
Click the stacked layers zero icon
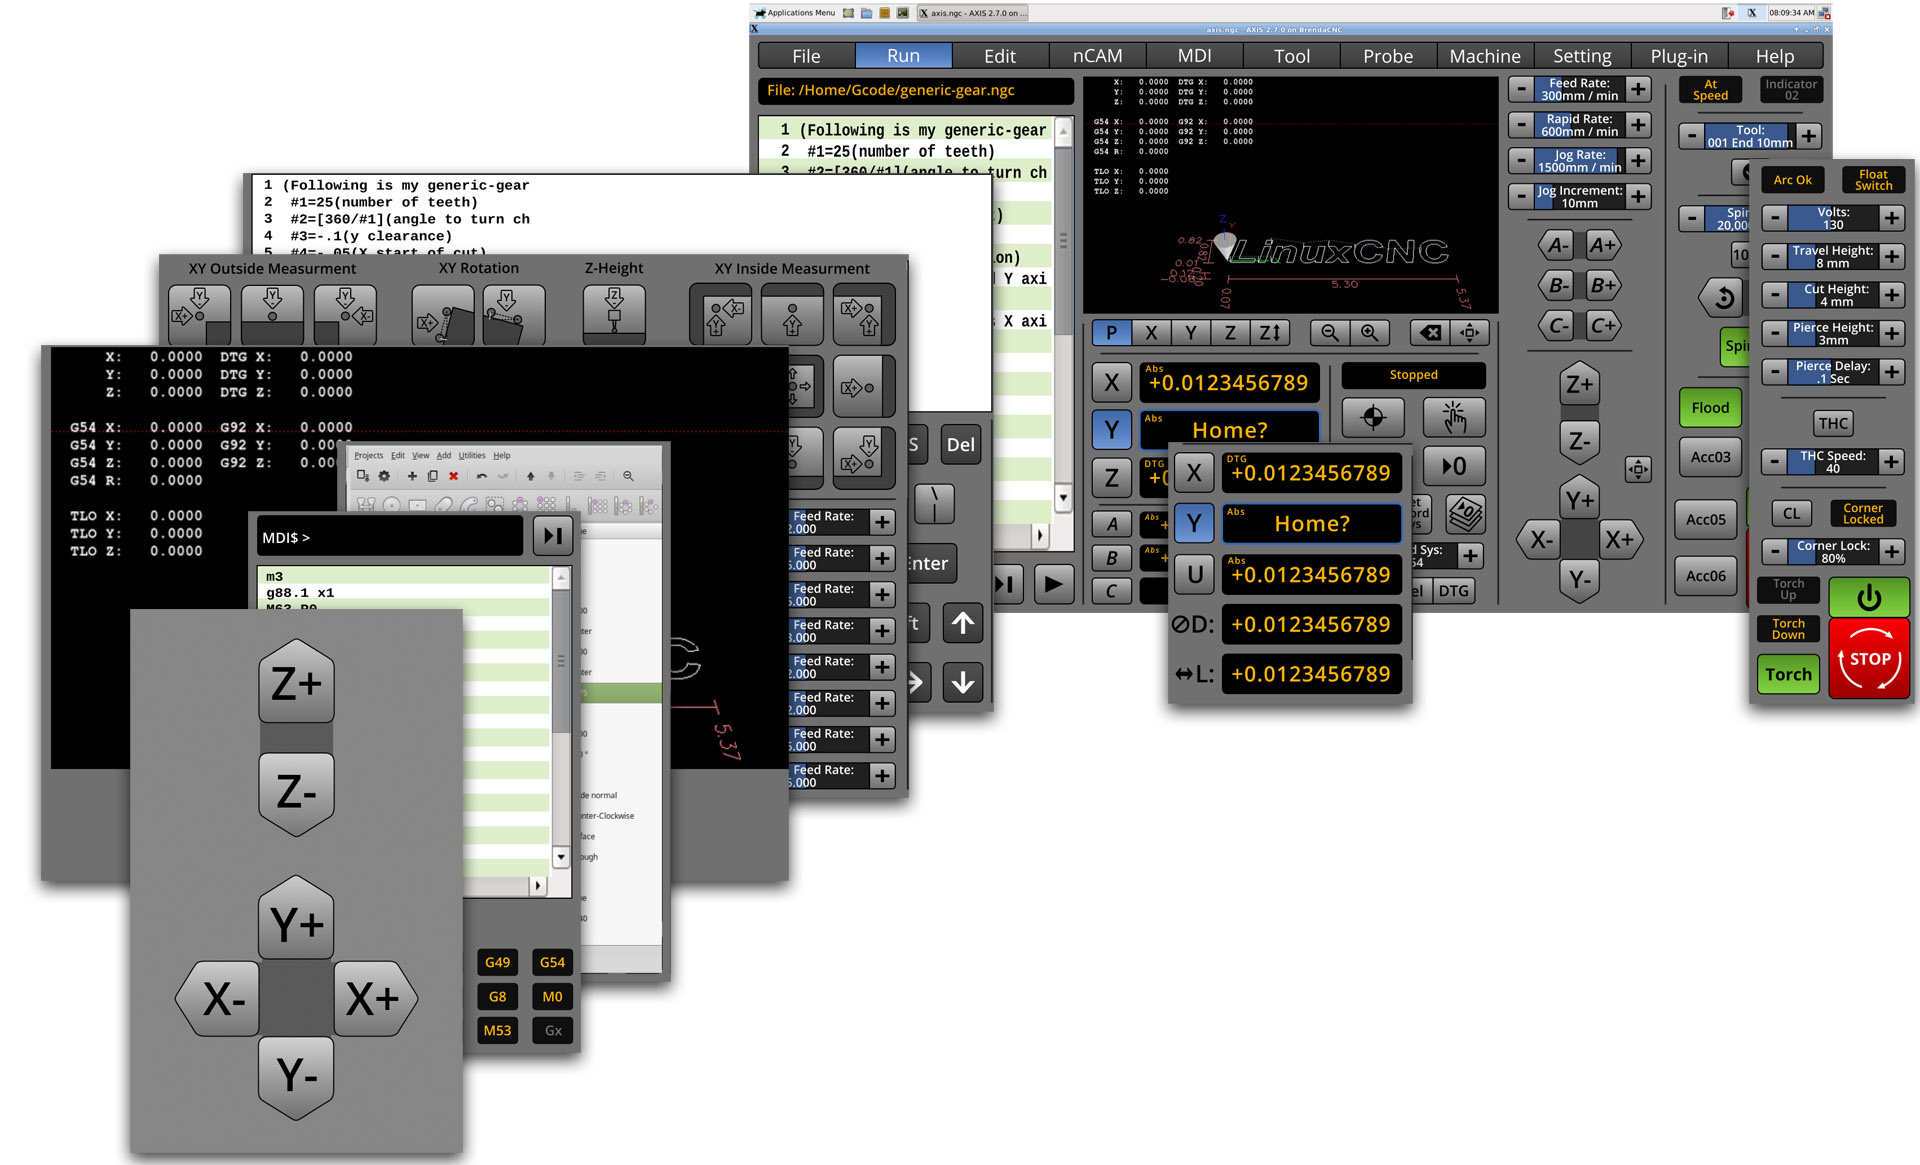click(x=1465, y=515)
